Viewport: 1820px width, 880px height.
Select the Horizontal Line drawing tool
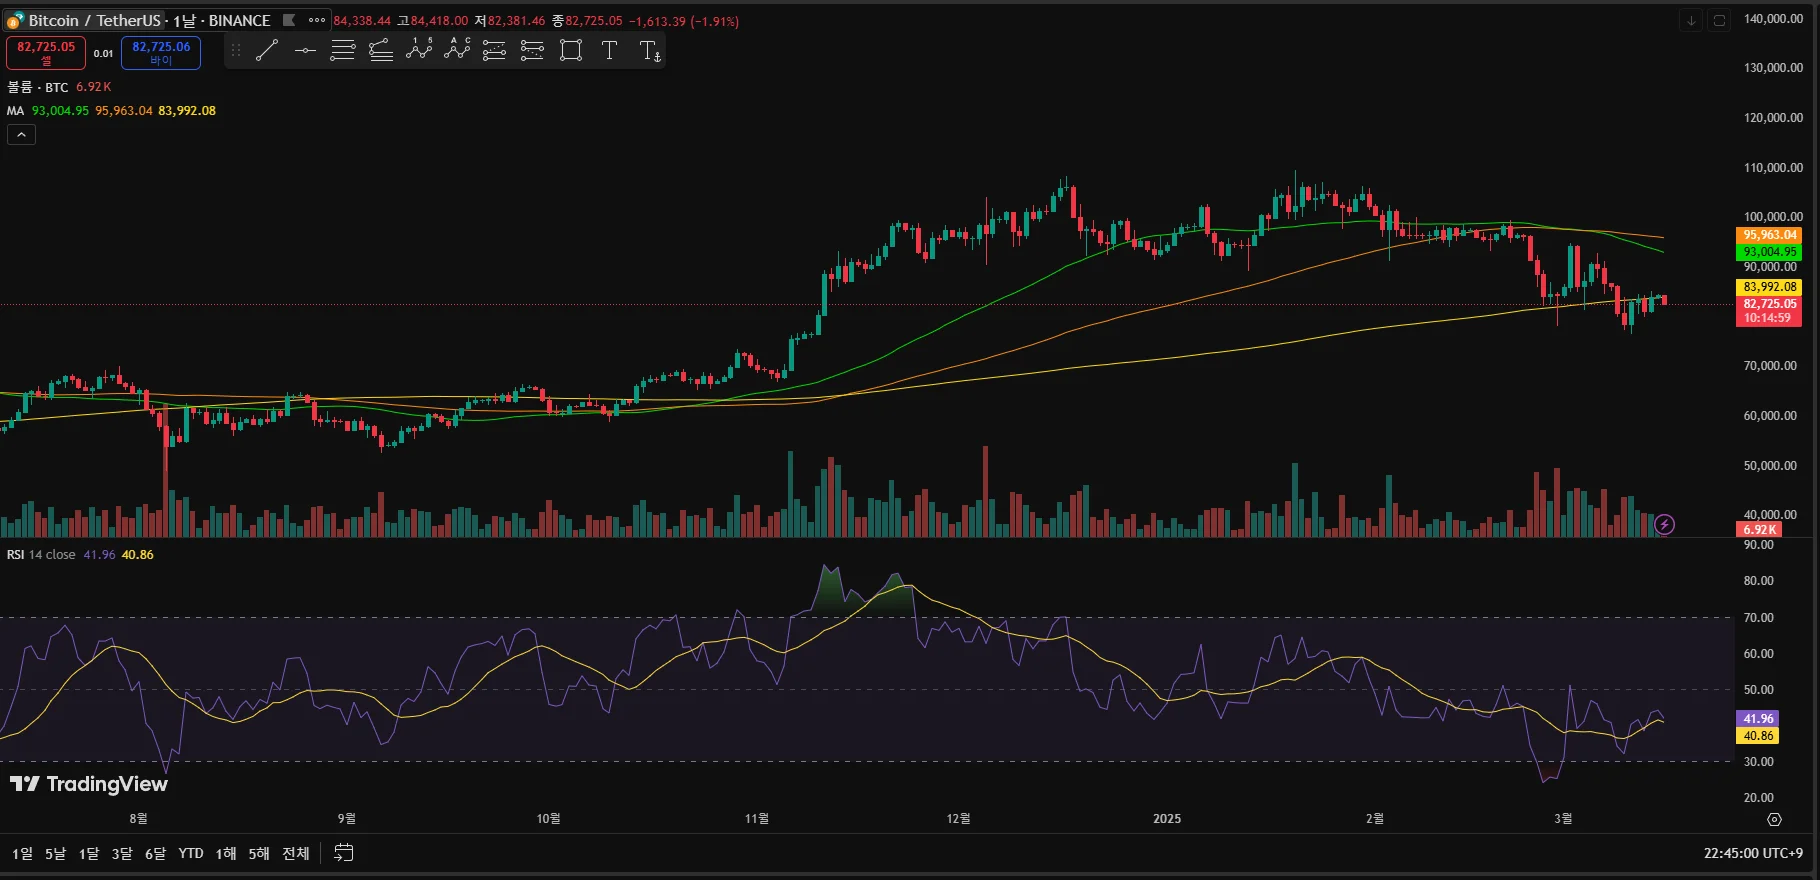[305, 51]
